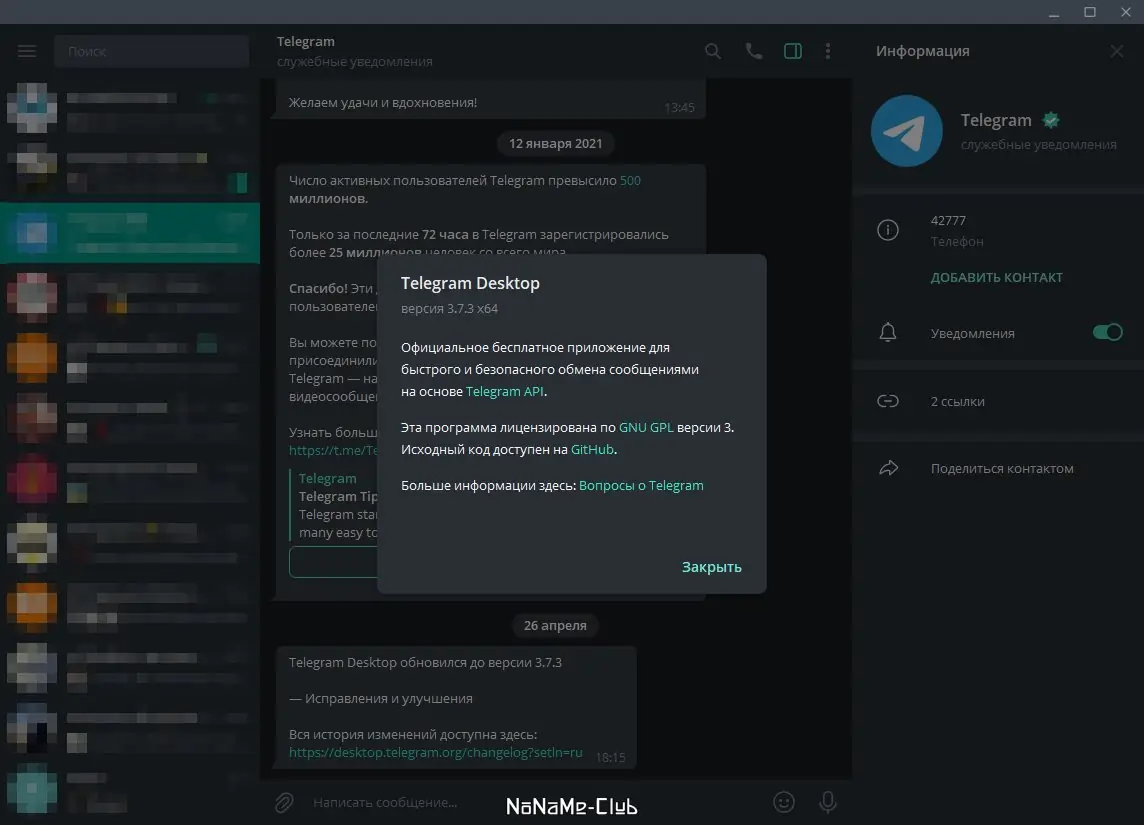Click the версия 3.7.3 x64 text
The width and height of the screenshot is (1144, 825).
(449, 309)
